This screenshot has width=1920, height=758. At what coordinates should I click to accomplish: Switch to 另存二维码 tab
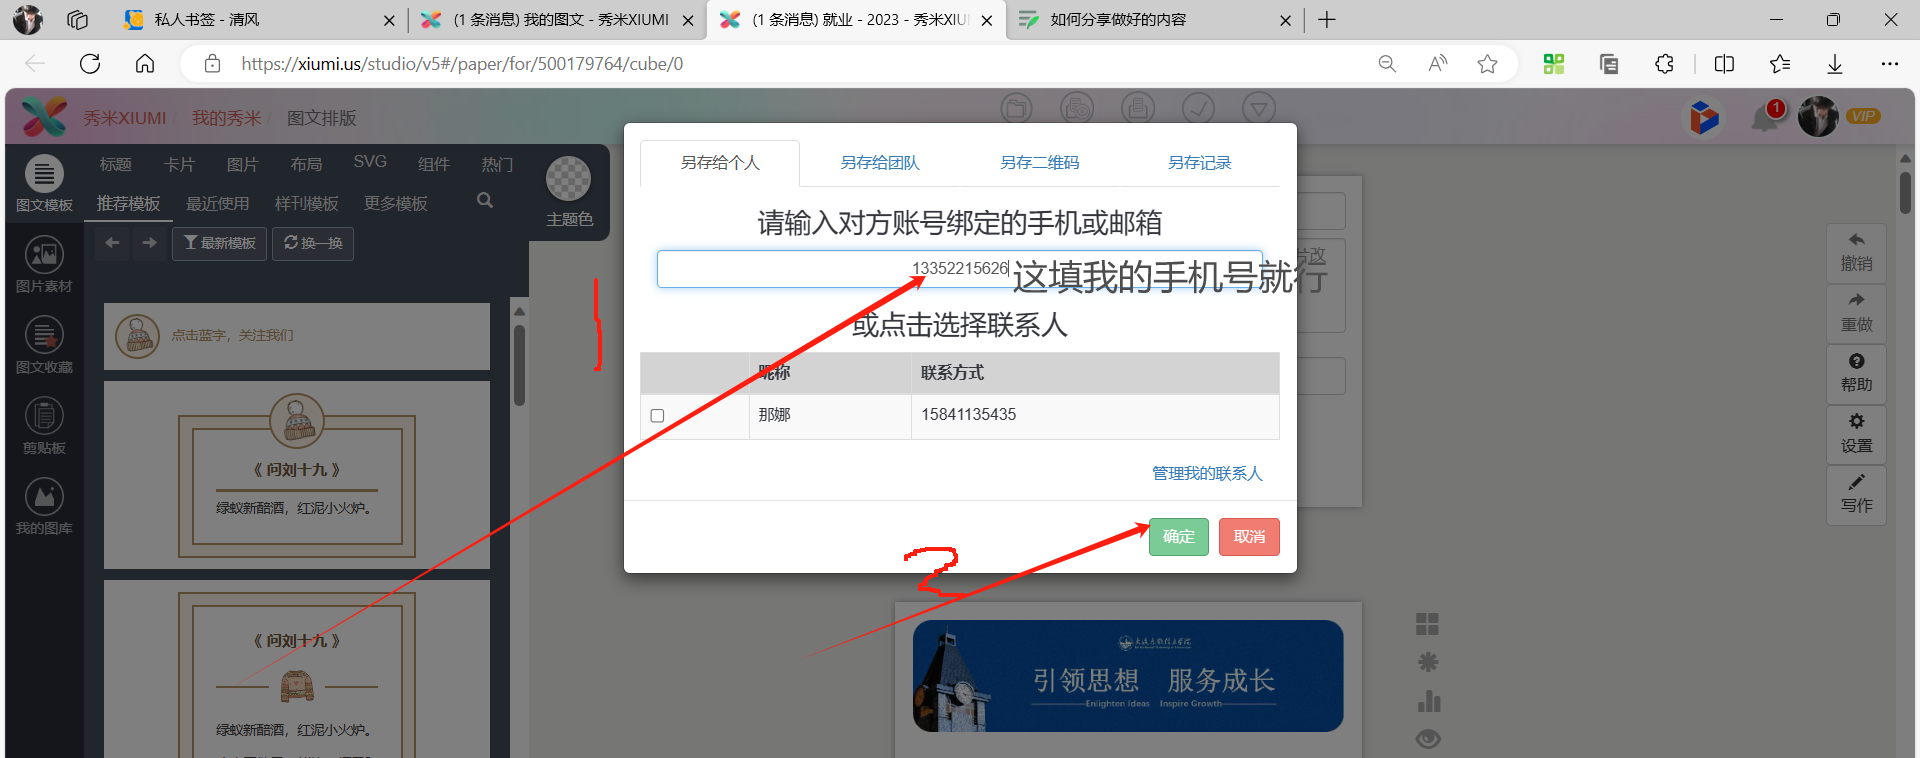point(1039,163)
